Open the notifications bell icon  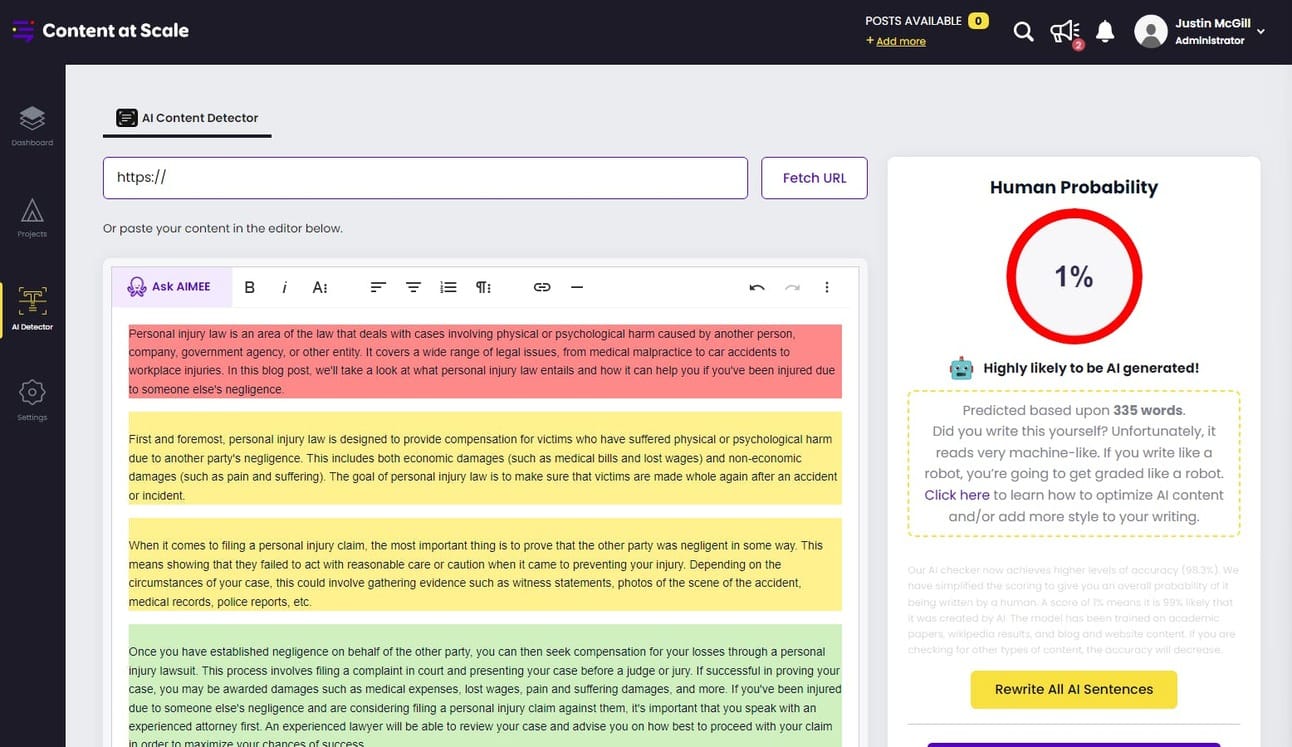(x=1105, y=32)
